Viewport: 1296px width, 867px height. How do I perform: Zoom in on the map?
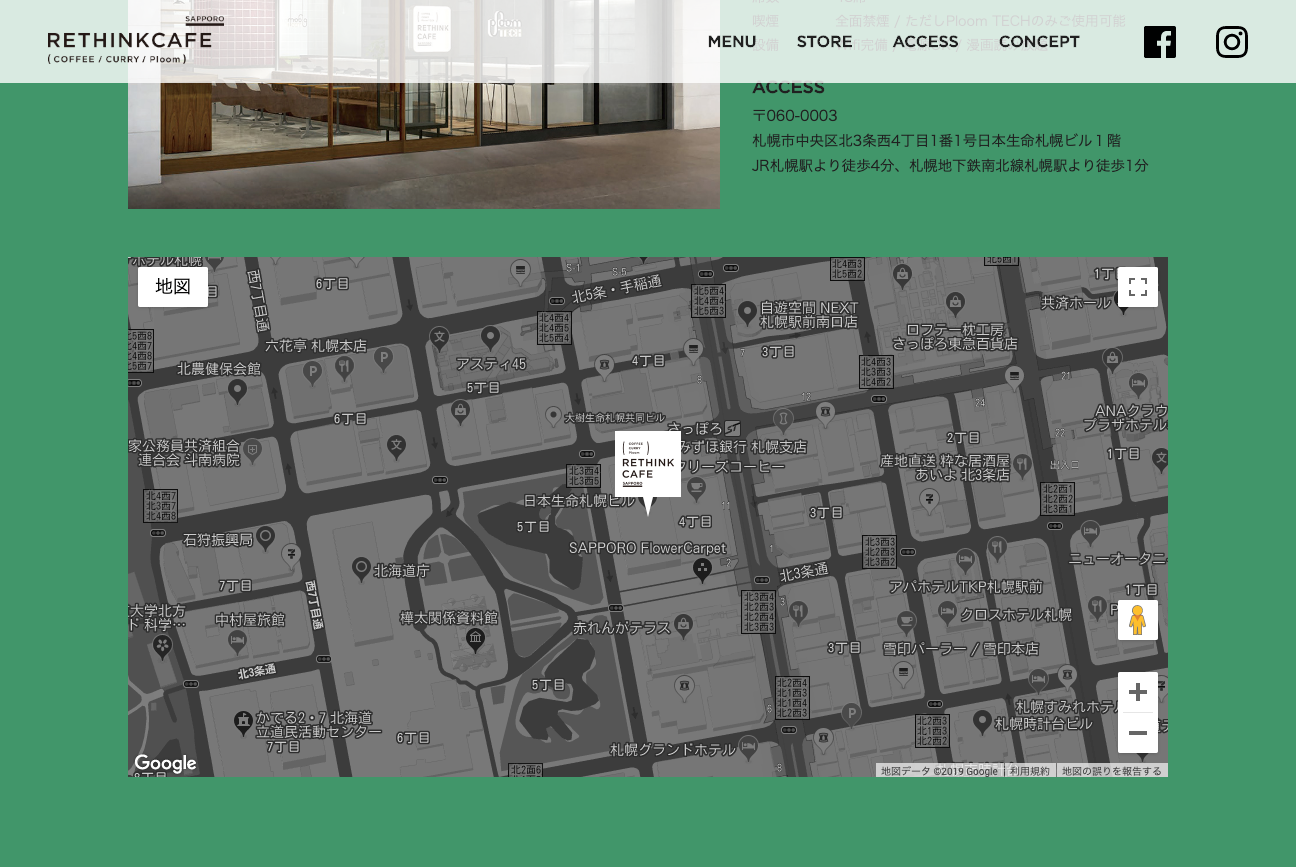1138,692
